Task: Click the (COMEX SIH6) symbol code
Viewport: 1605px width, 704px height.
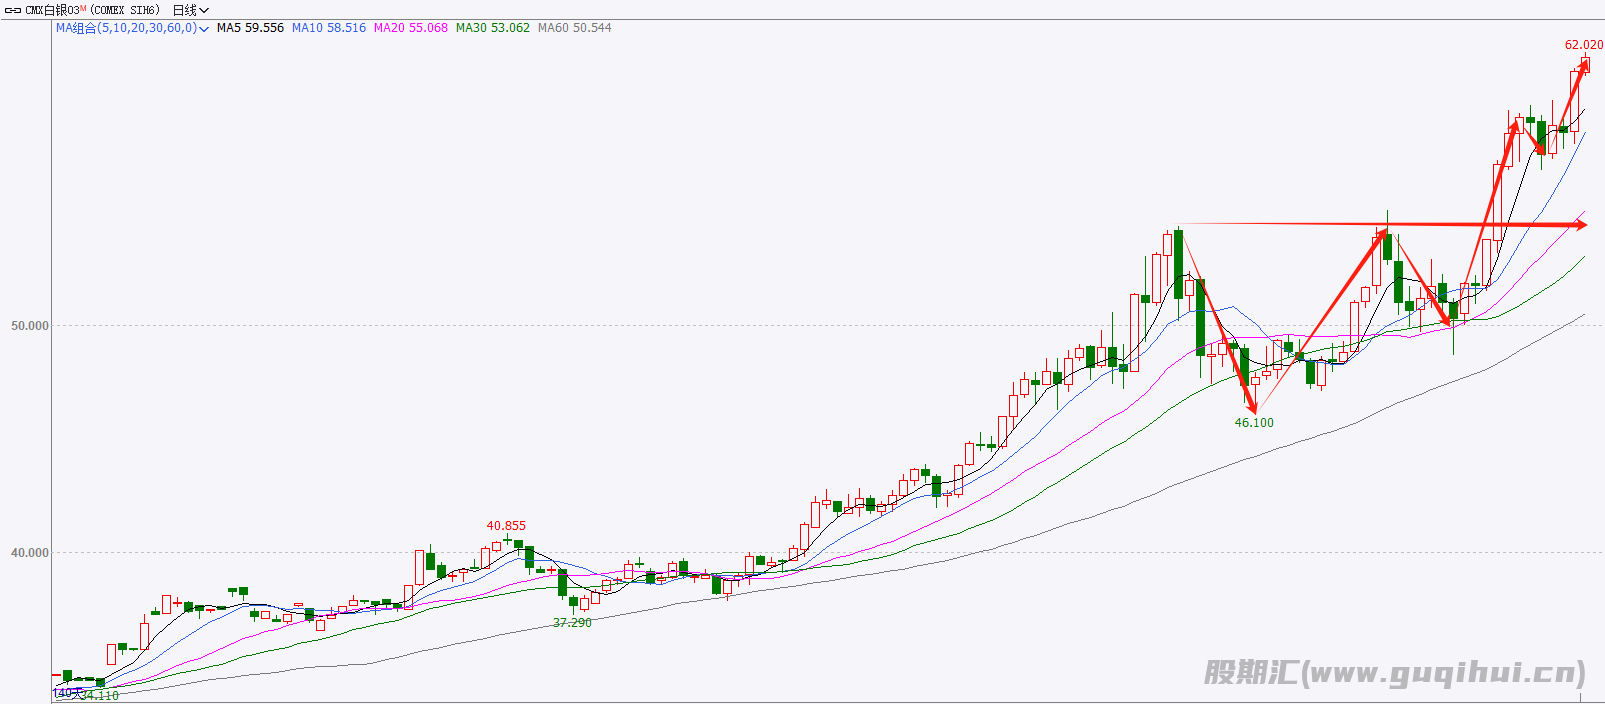Action: [125, 10]
